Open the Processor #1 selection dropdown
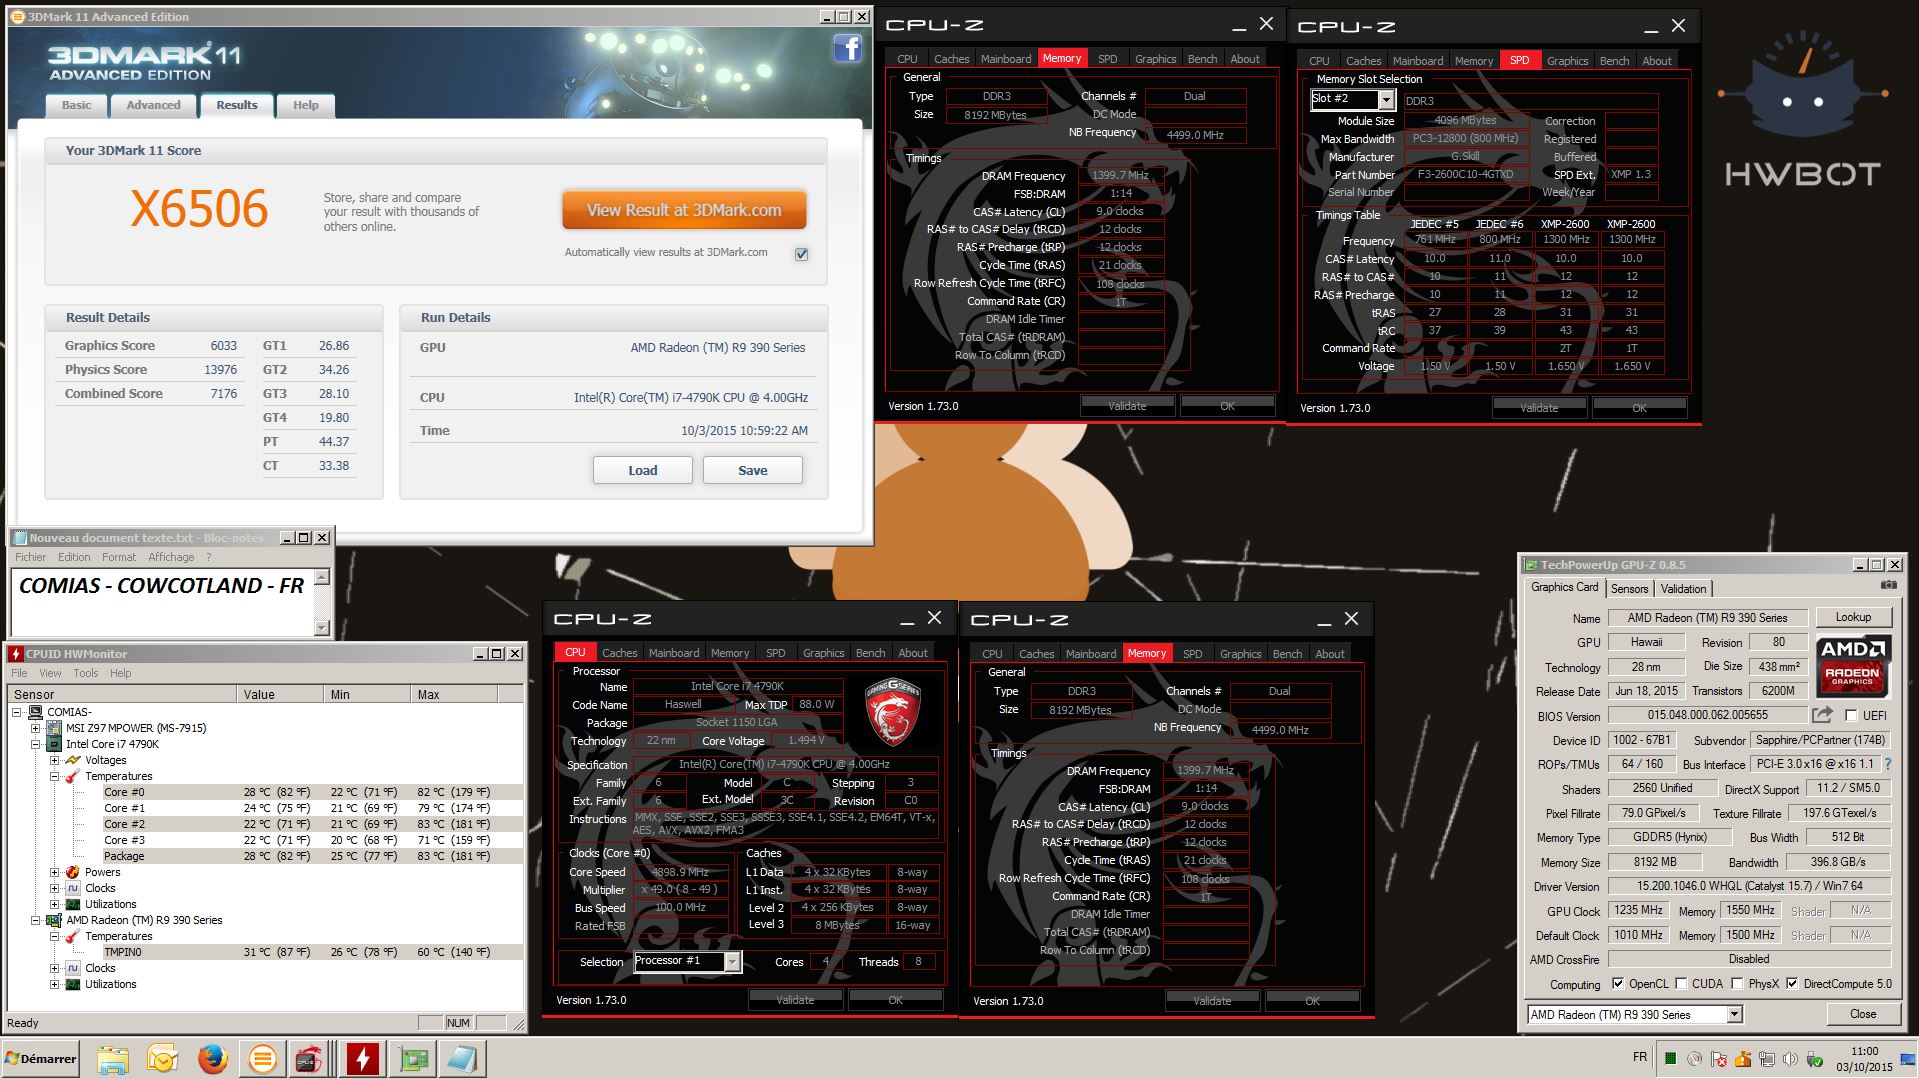This screenshot has height=1079, width=1919. click(x=732, y=961)
